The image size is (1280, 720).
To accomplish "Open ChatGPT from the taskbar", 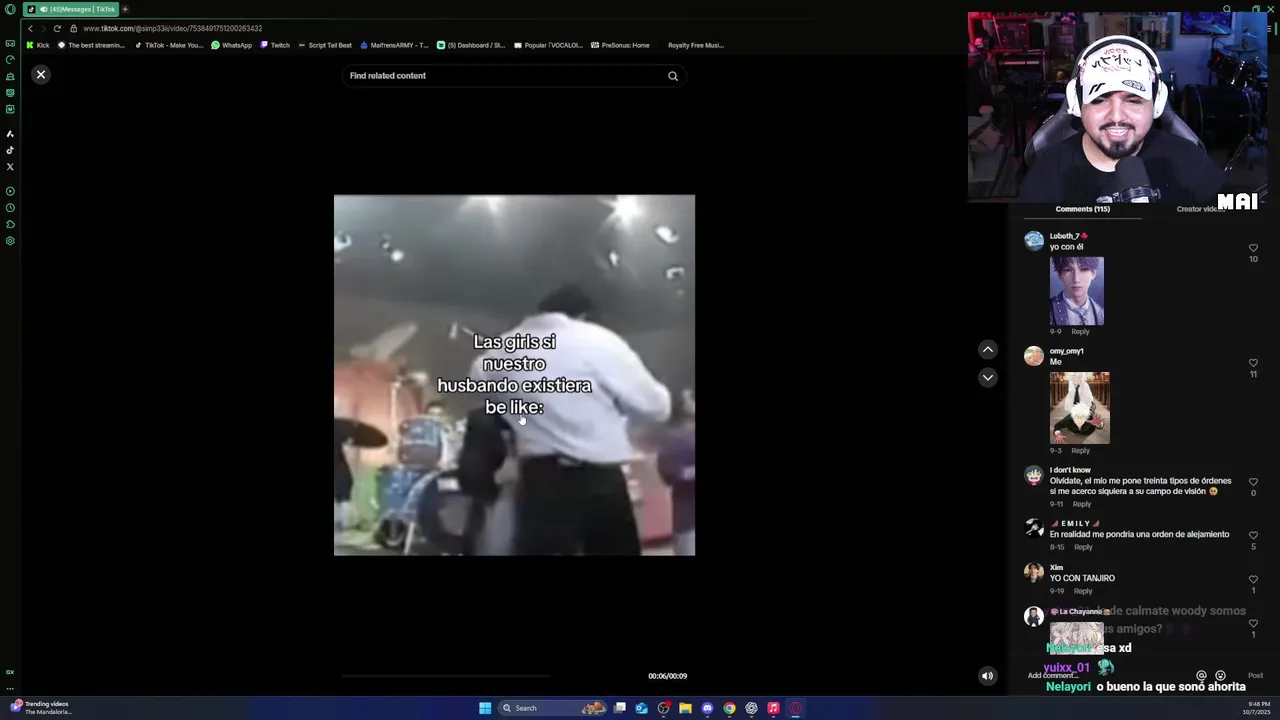I will tap(751, 708).
